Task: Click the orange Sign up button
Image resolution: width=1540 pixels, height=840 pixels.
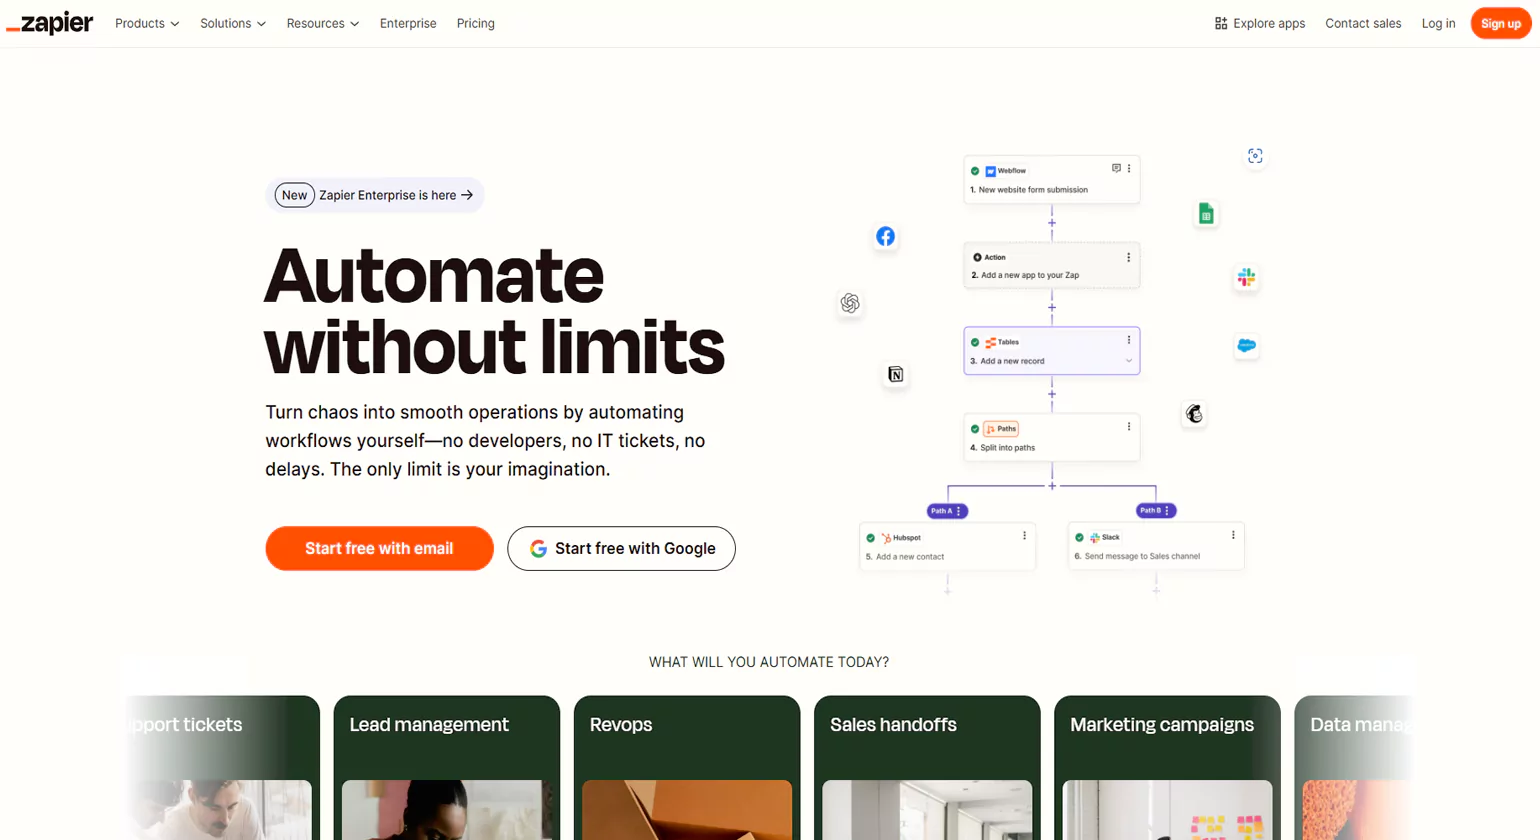Action: pos(1500,23)
